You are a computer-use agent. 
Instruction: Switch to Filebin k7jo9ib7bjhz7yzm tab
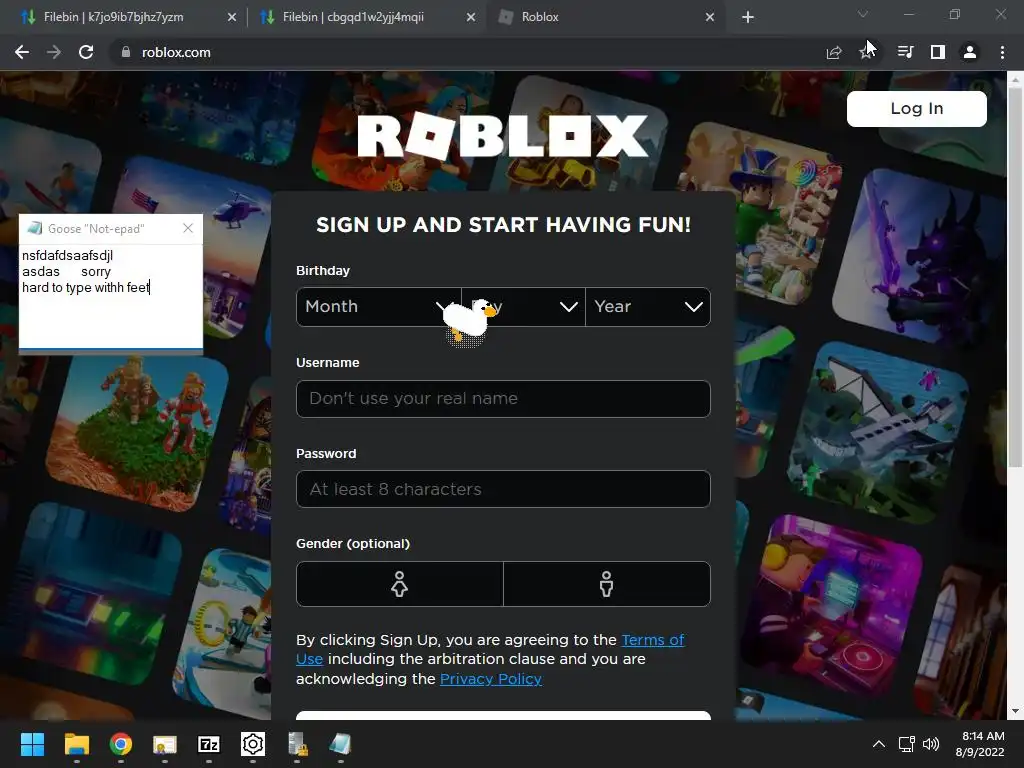click(x=124, y=17)
